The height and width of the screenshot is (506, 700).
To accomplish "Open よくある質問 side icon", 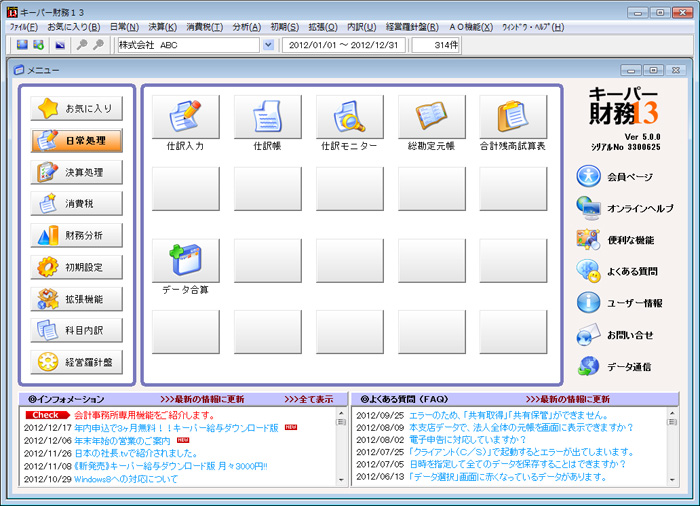I will [617, 271].
